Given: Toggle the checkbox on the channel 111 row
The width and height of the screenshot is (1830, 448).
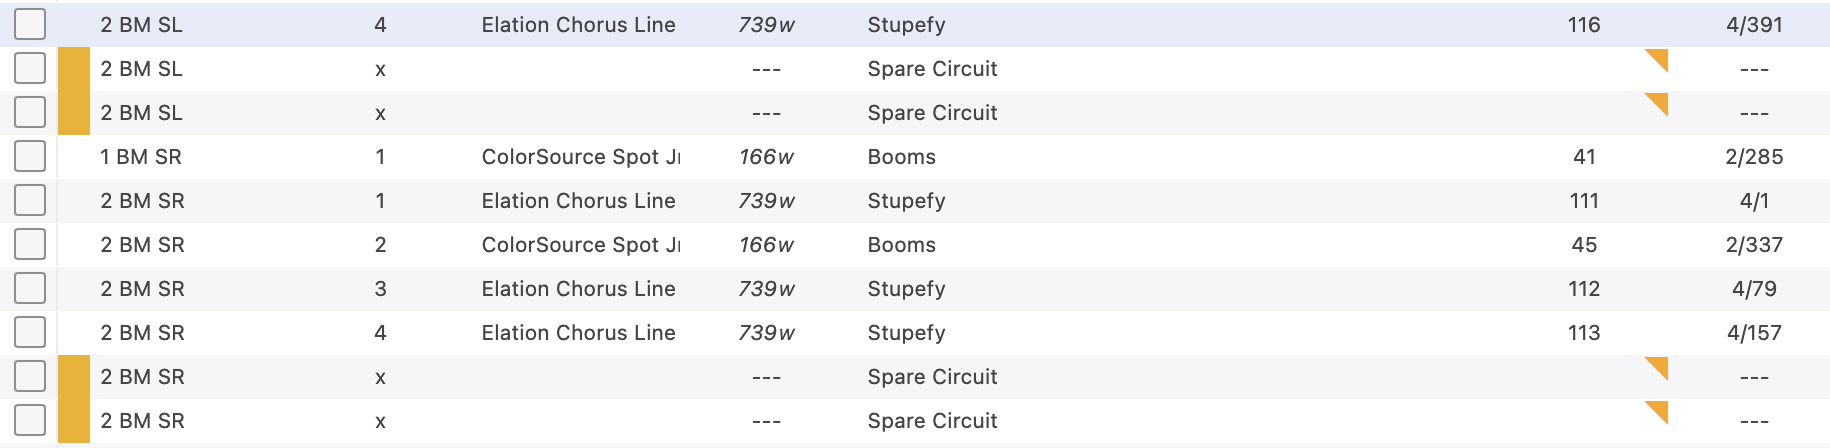Looking at the screenshot, I should click(x=30, y=201).
